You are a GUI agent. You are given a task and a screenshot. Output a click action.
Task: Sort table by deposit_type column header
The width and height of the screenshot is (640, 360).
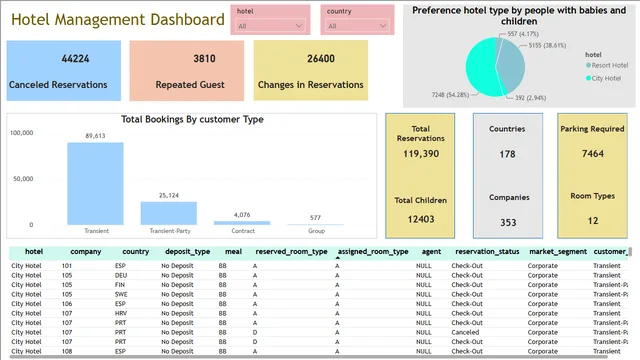187,251
